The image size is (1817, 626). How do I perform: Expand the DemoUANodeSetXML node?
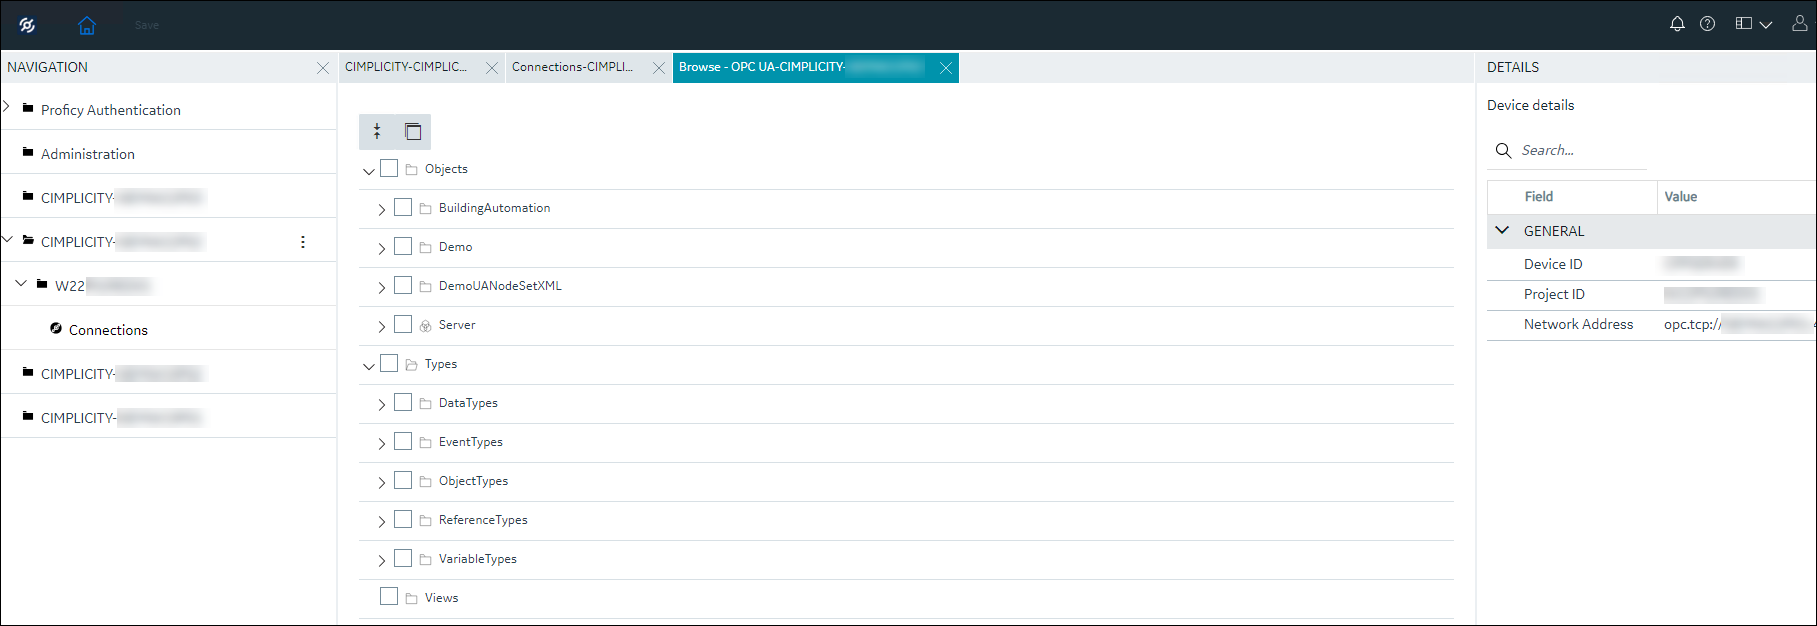click(382, 288)
